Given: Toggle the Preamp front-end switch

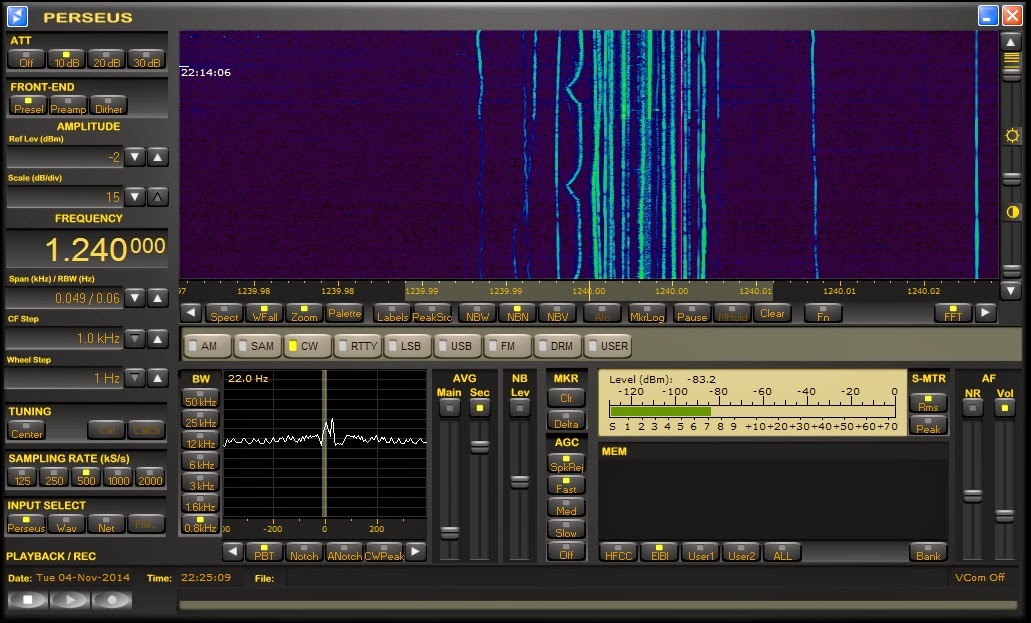Looking at the screenshot, I should tap(68, 105).
